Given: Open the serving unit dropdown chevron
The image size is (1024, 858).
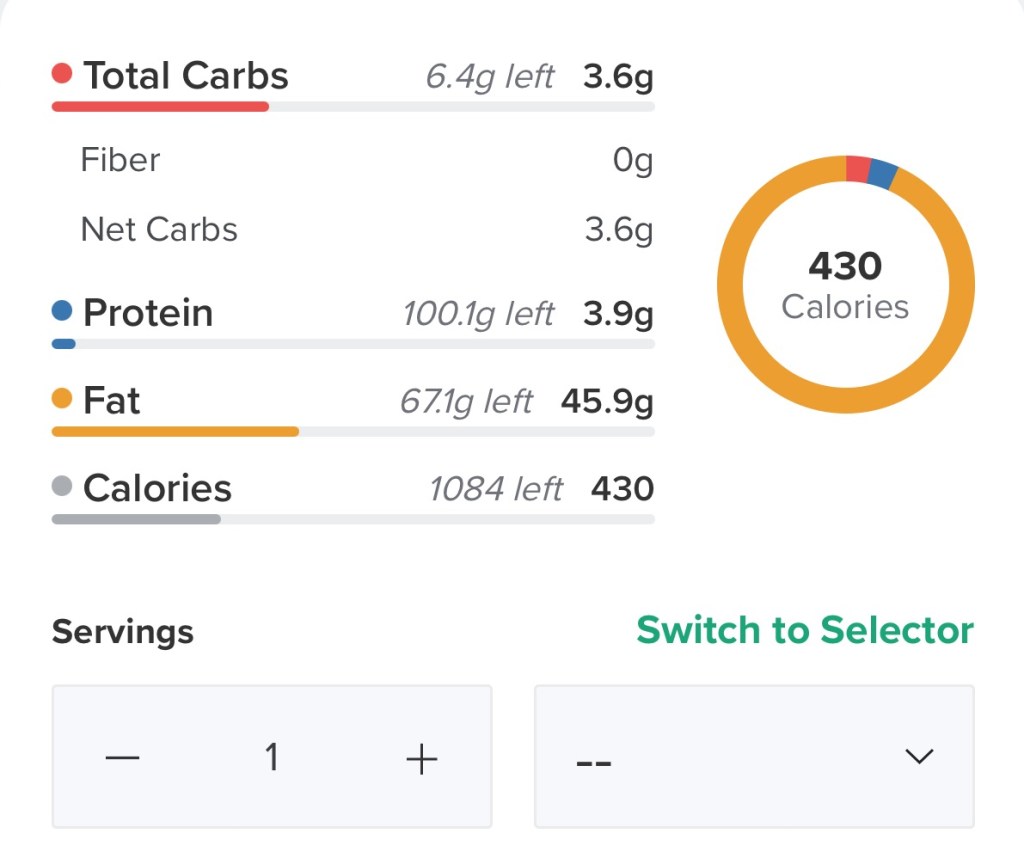Looking at the screenshot, I should click(x=918, y=756).
